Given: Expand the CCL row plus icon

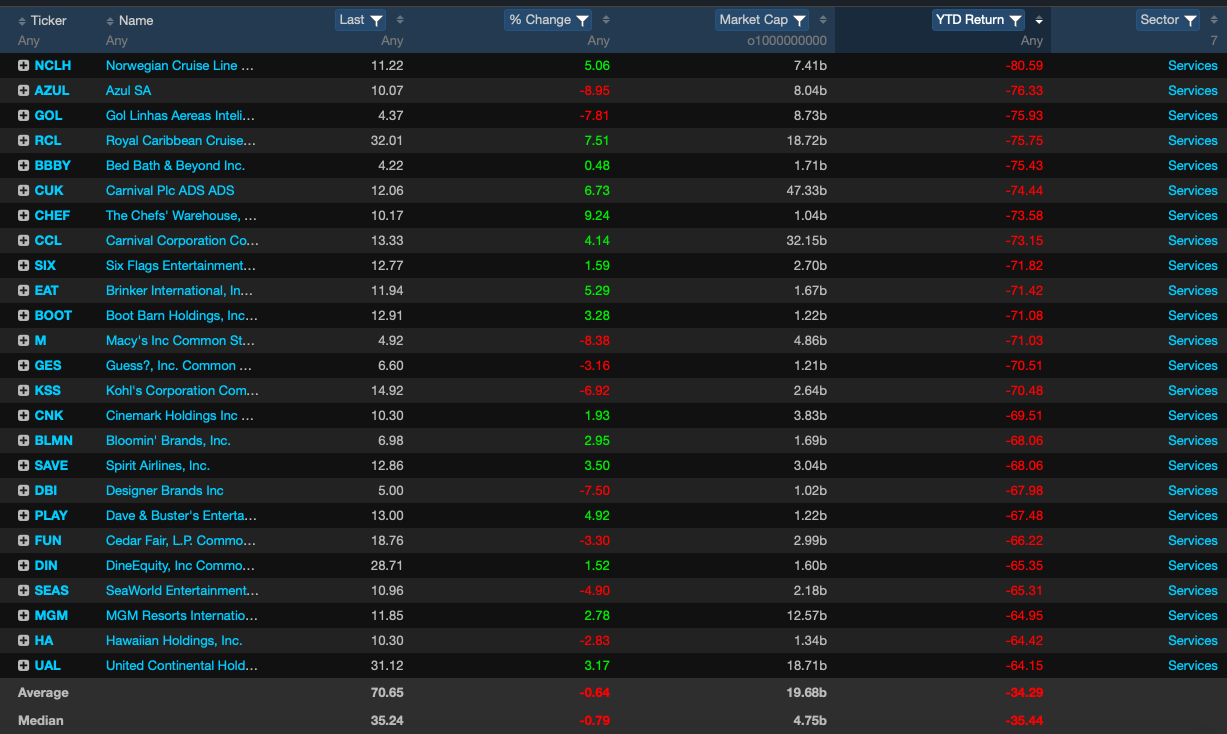Looking at the screenshot, I should 23,240.
